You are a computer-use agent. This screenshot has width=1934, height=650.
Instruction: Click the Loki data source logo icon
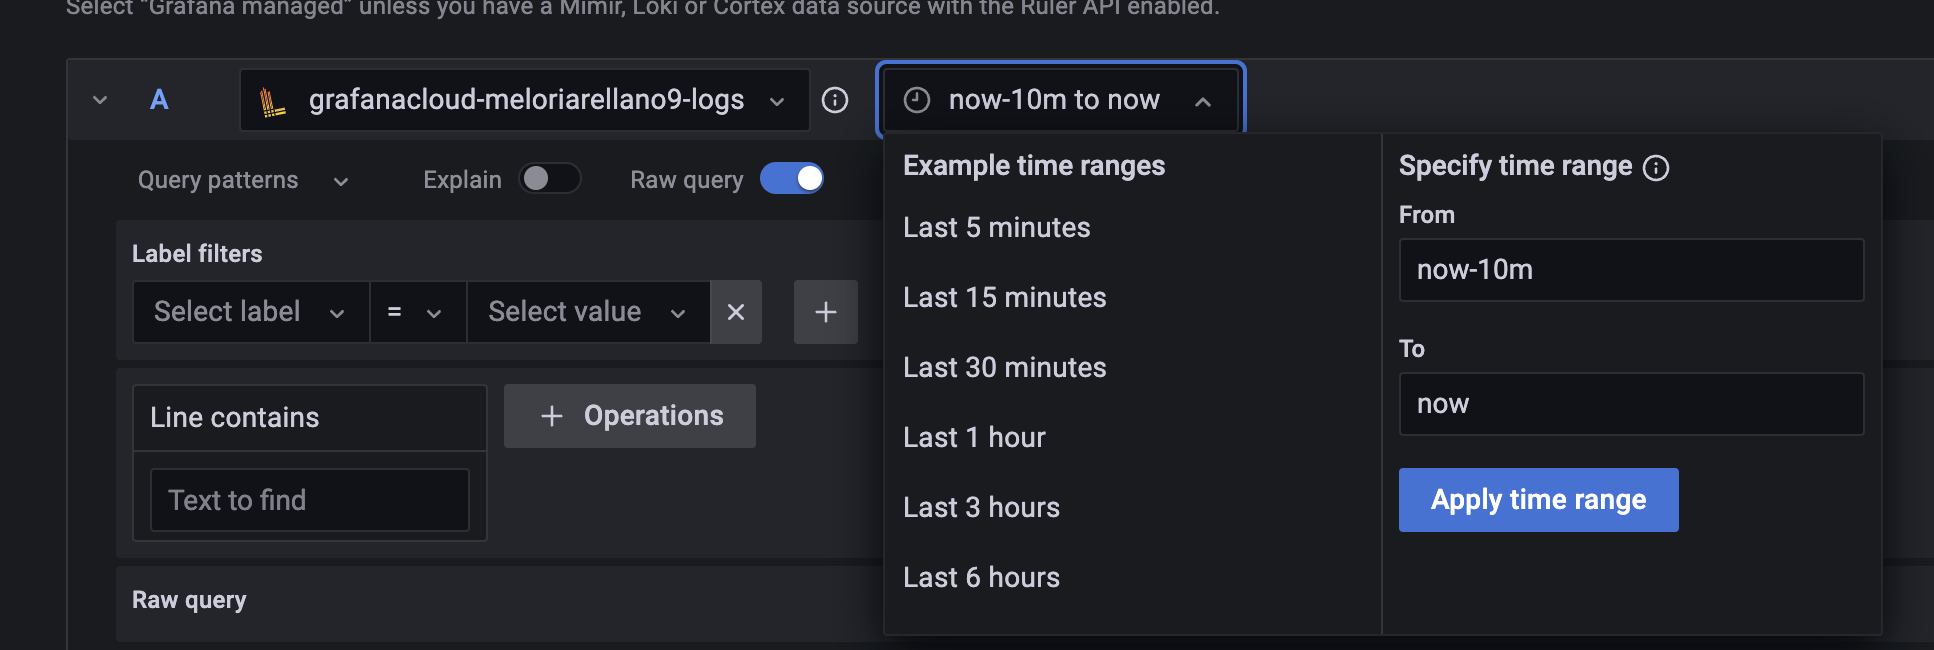pyautogui.click(x=272, y=102)
